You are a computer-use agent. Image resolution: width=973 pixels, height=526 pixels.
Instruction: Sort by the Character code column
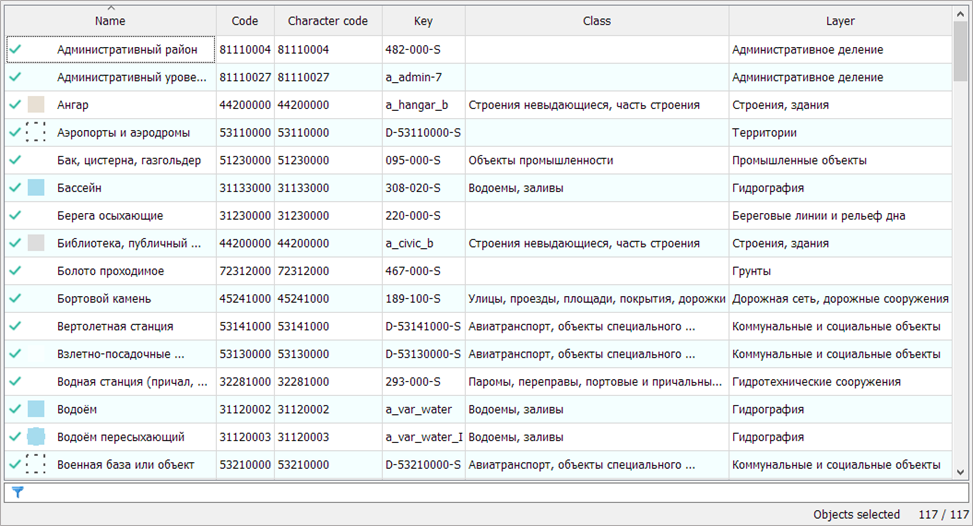(328, 21)
